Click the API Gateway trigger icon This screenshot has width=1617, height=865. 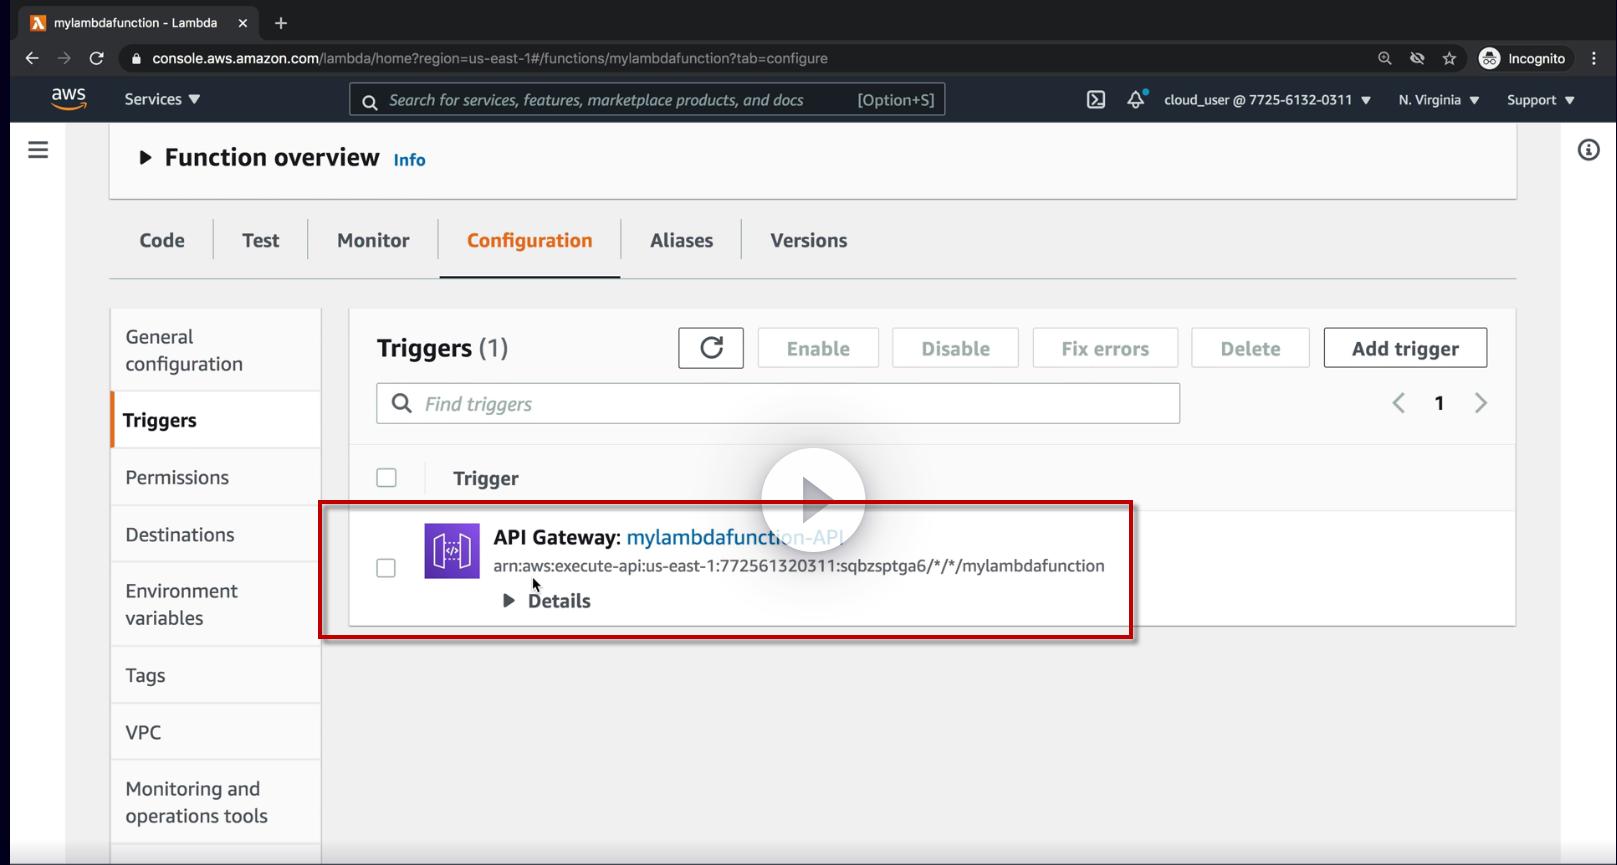pos(452,551)
